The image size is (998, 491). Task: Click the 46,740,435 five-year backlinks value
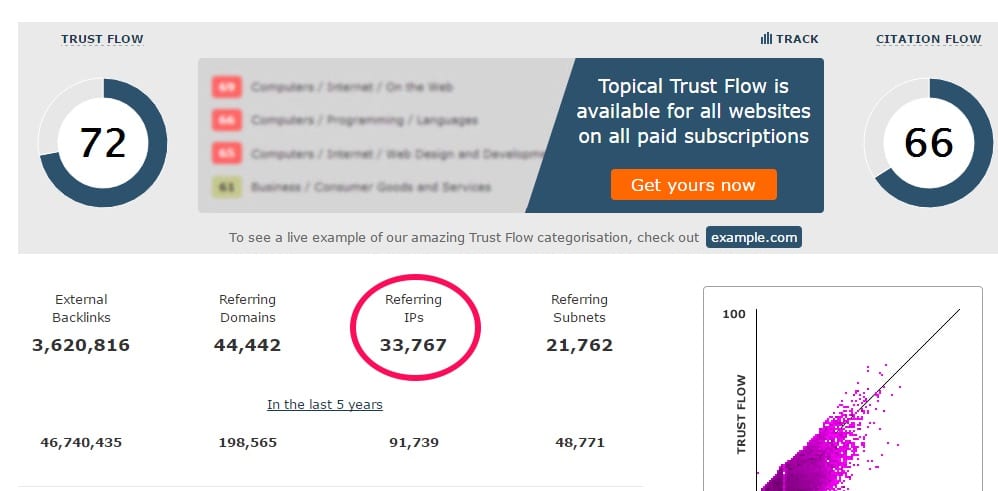(x=81, y=443)
